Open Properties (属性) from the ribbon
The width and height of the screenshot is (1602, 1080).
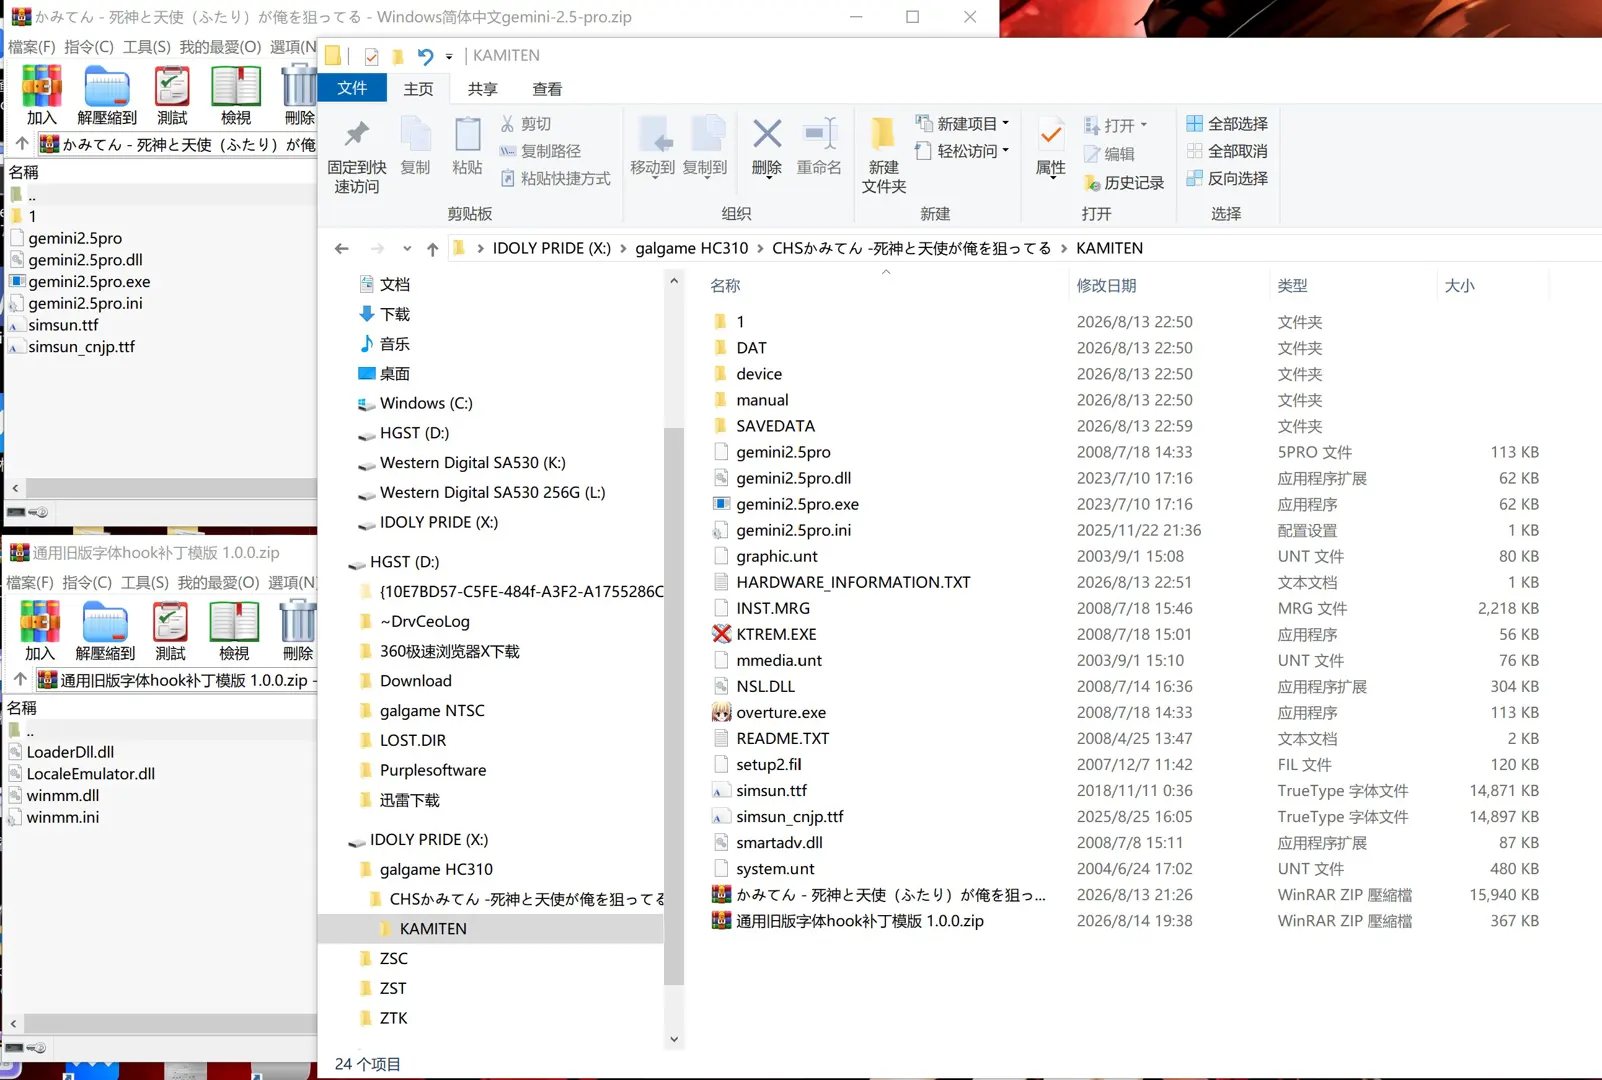pos(1050,146)
